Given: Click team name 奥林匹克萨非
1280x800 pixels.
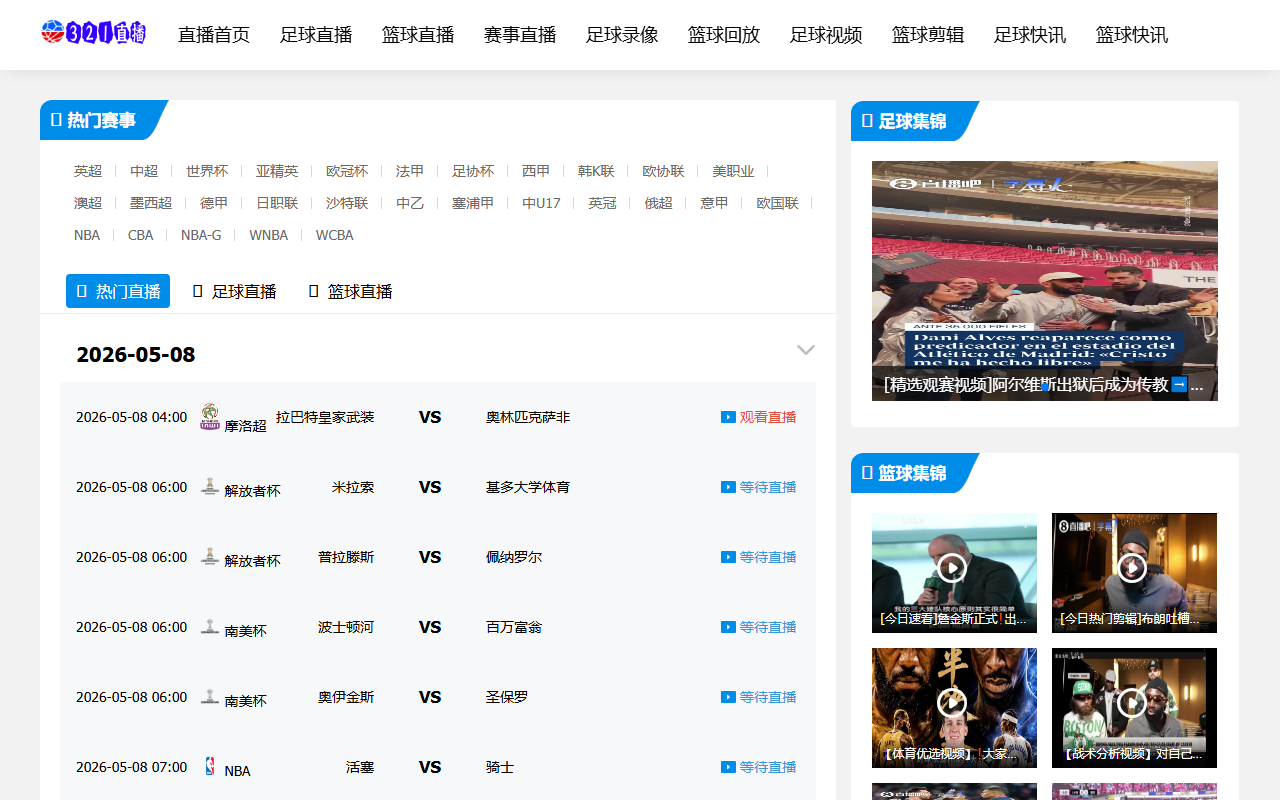Looking at the screenshot, I should coord(528,417).
